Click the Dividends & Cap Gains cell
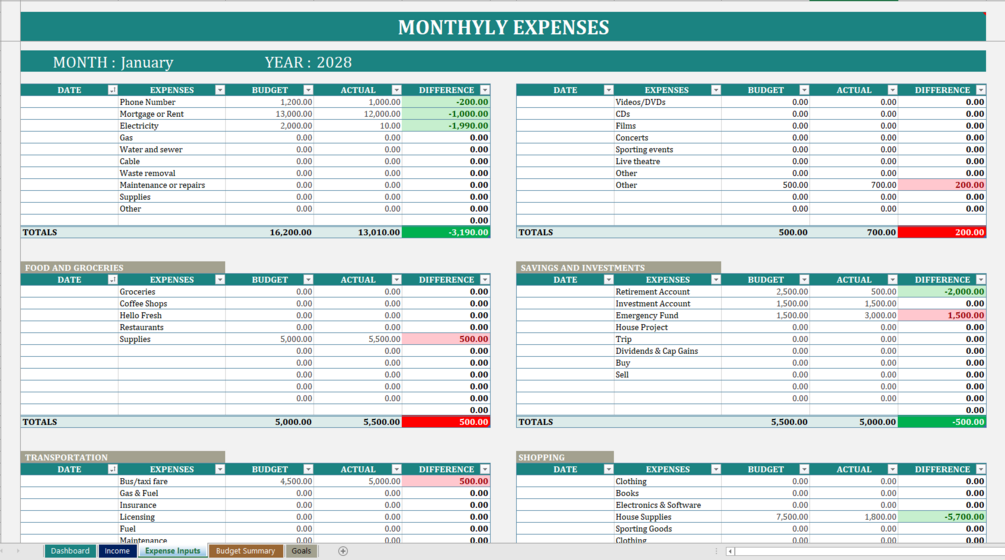 (x=668, y=351)
